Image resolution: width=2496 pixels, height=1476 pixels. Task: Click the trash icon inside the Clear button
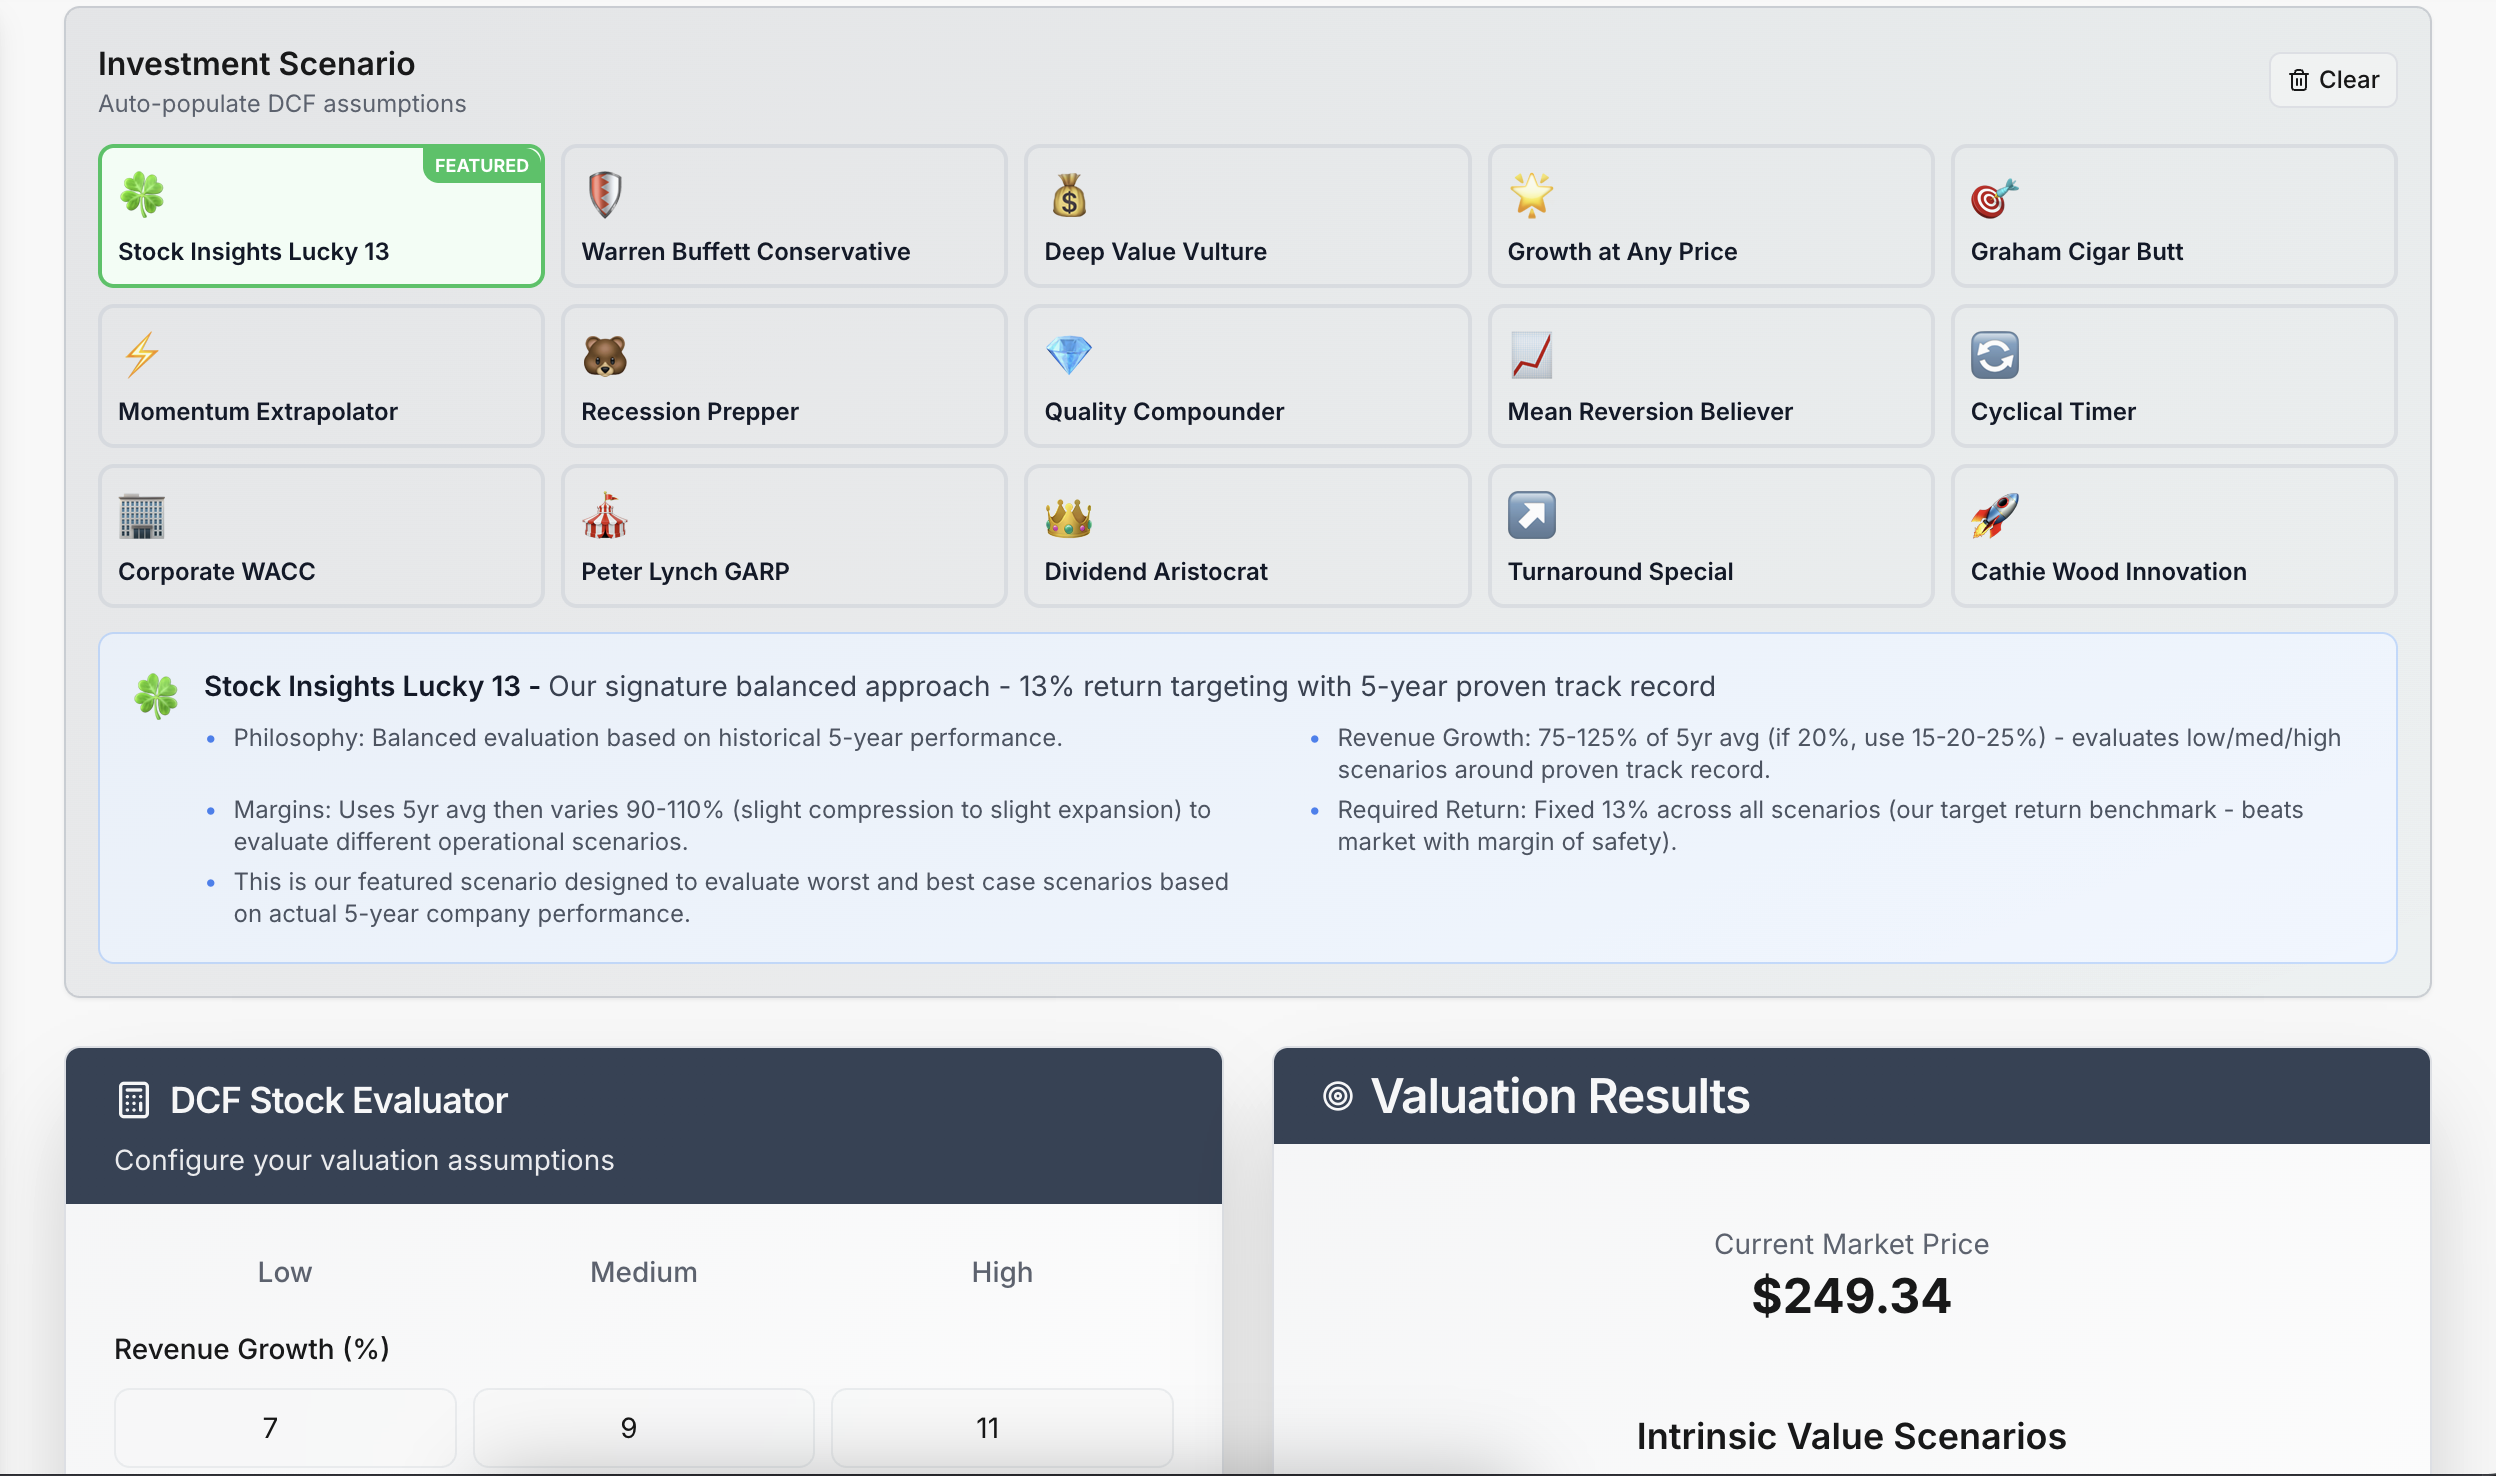pos(2298,79)
